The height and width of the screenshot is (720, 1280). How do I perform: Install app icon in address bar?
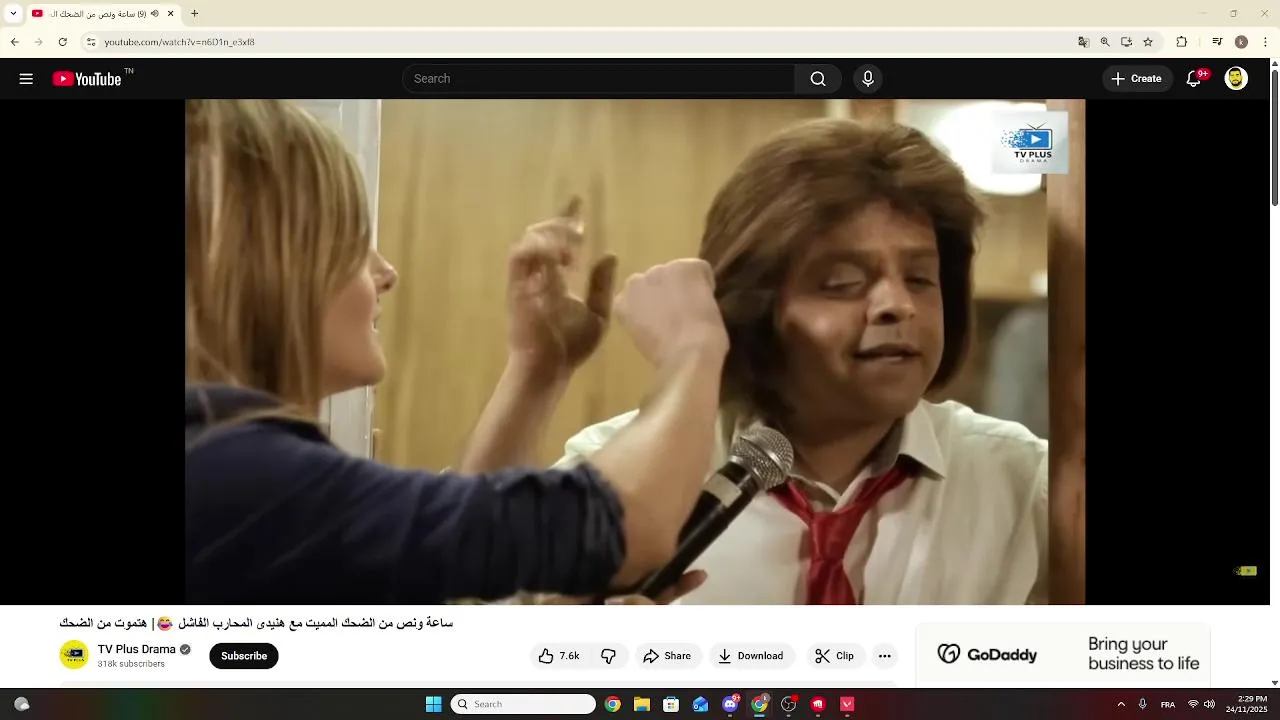coord(1126,42)
